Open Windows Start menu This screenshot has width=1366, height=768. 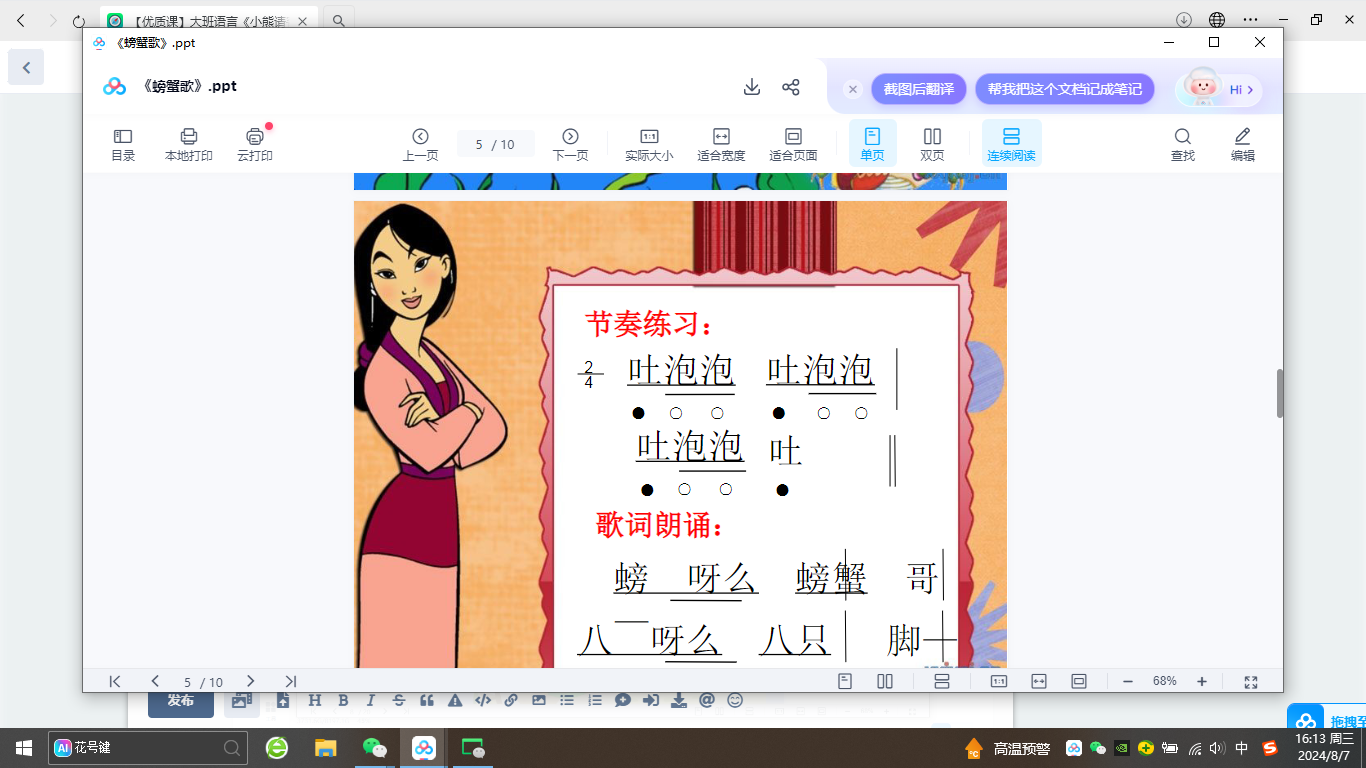pyautogui.click(x=24, y=748)
